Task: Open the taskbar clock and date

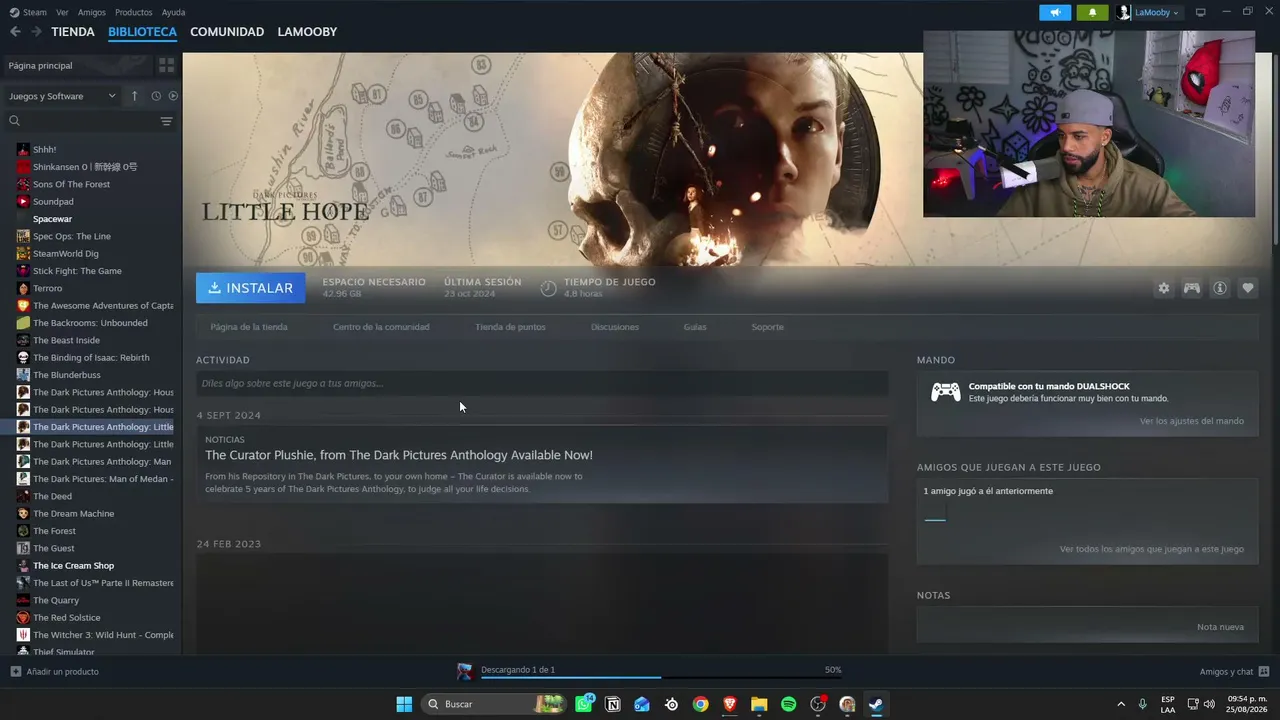Action: pyautogui.click(x=1247, y=704)
